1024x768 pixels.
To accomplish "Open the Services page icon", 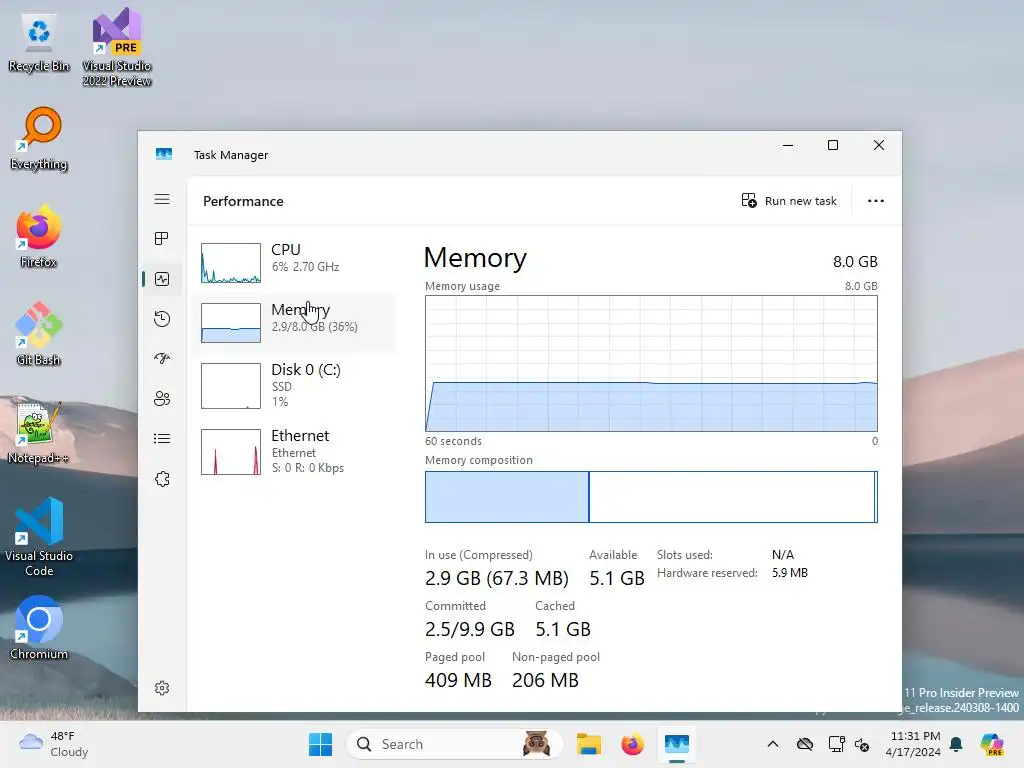I will click(162, 479).
